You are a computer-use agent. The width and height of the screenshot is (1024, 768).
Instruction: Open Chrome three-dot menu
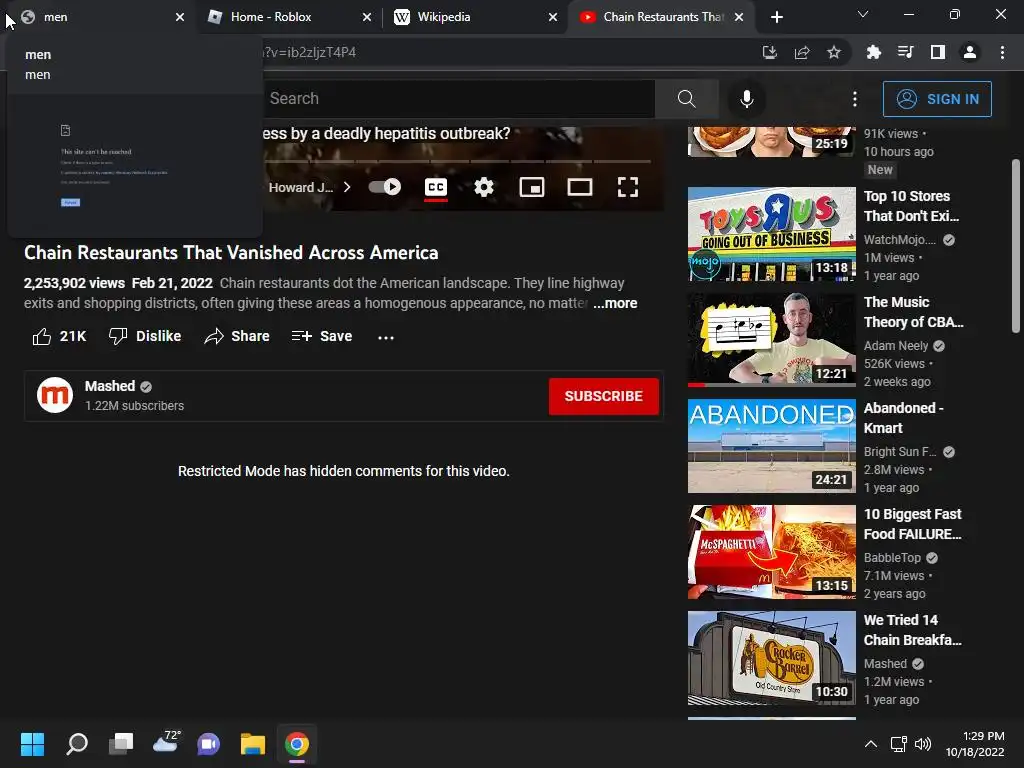[x=1002, y=52]
